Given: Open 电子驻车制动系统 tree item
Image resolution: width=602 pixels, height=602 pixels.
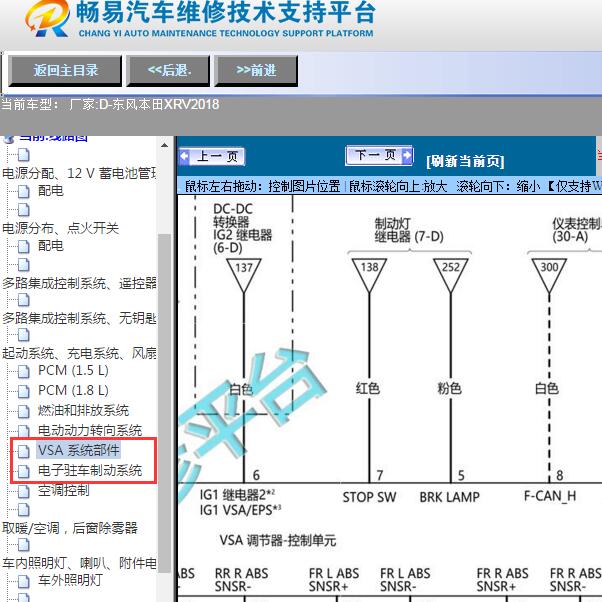Looking at the screenshot, I should click(90, 470).
